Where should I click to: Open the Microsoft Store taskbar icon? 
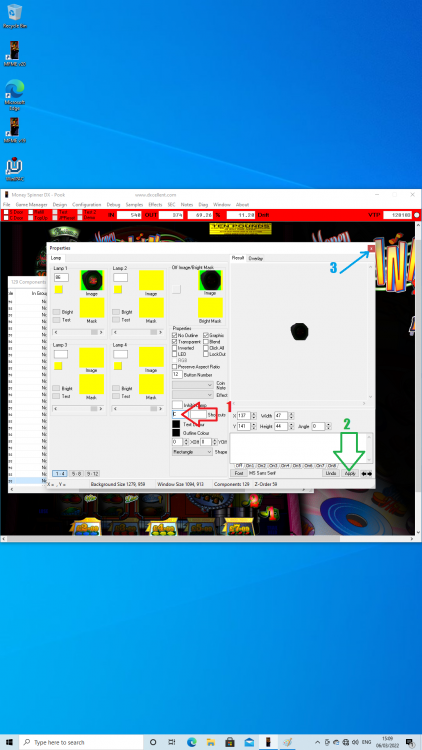230,742
